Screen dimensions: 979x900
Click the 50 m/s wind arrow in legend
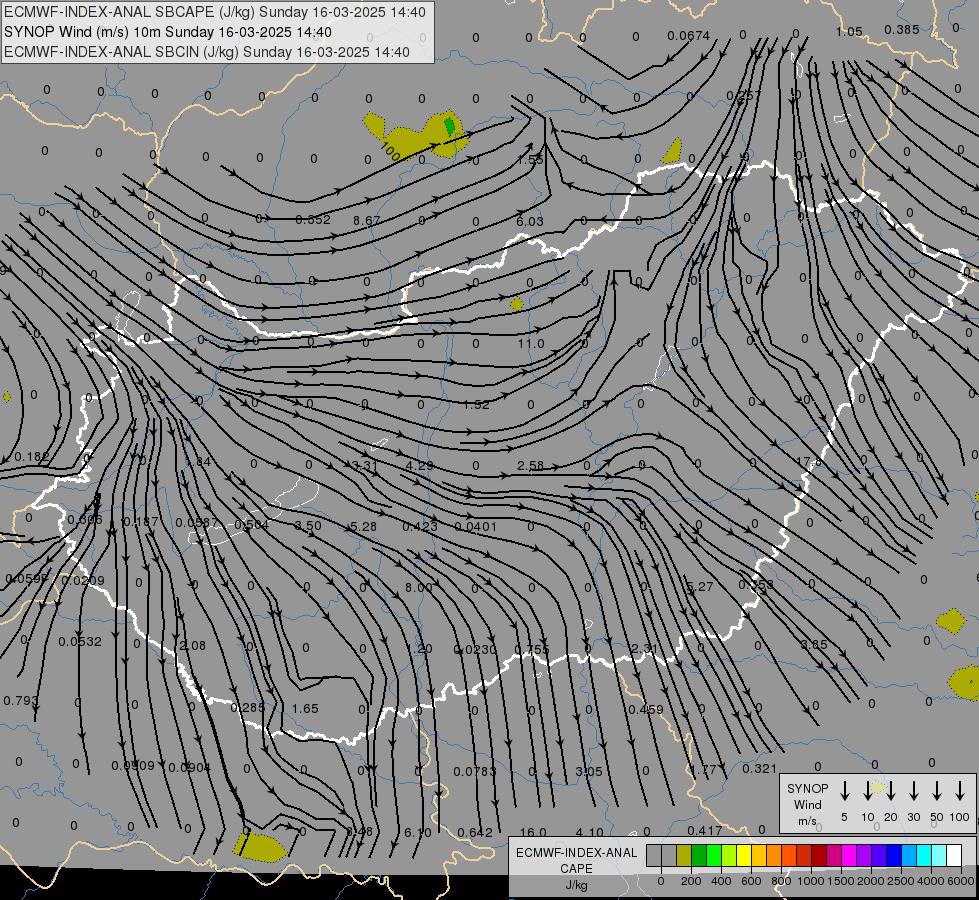pos(937,791)
